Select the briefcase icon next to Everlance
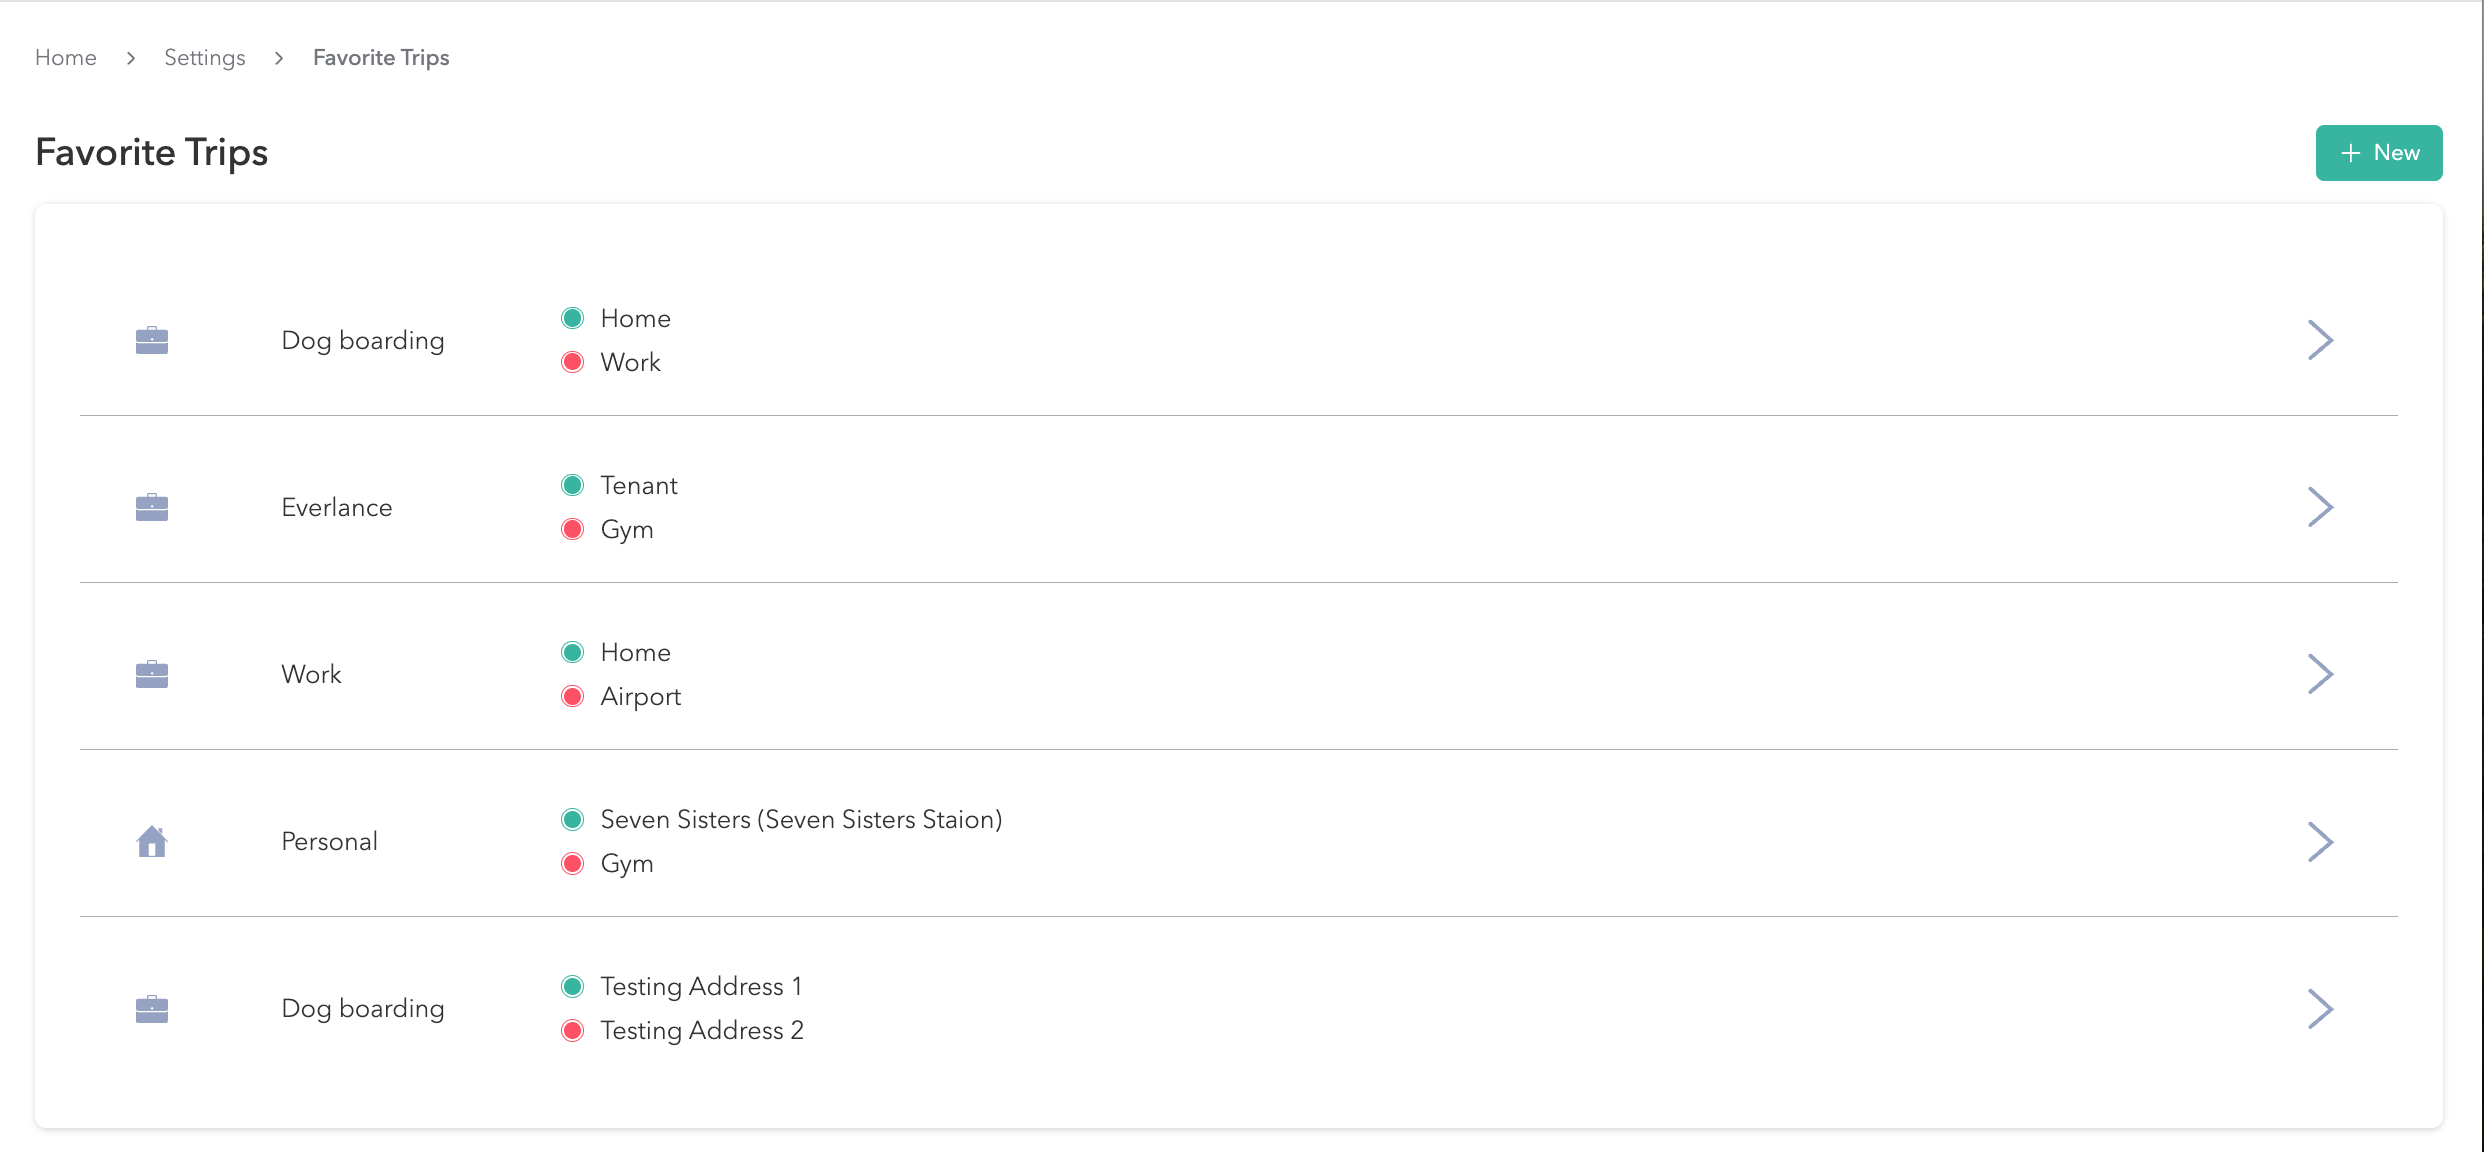This screenshot has width=2484, height=1152. [151, 507]
